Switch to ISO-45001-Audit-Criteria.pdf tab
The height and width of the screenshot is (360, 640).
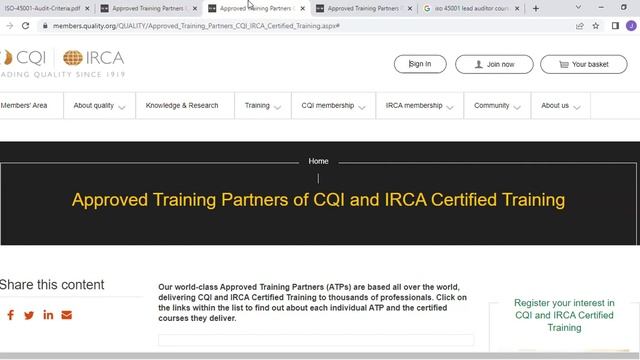click(42, 8)
